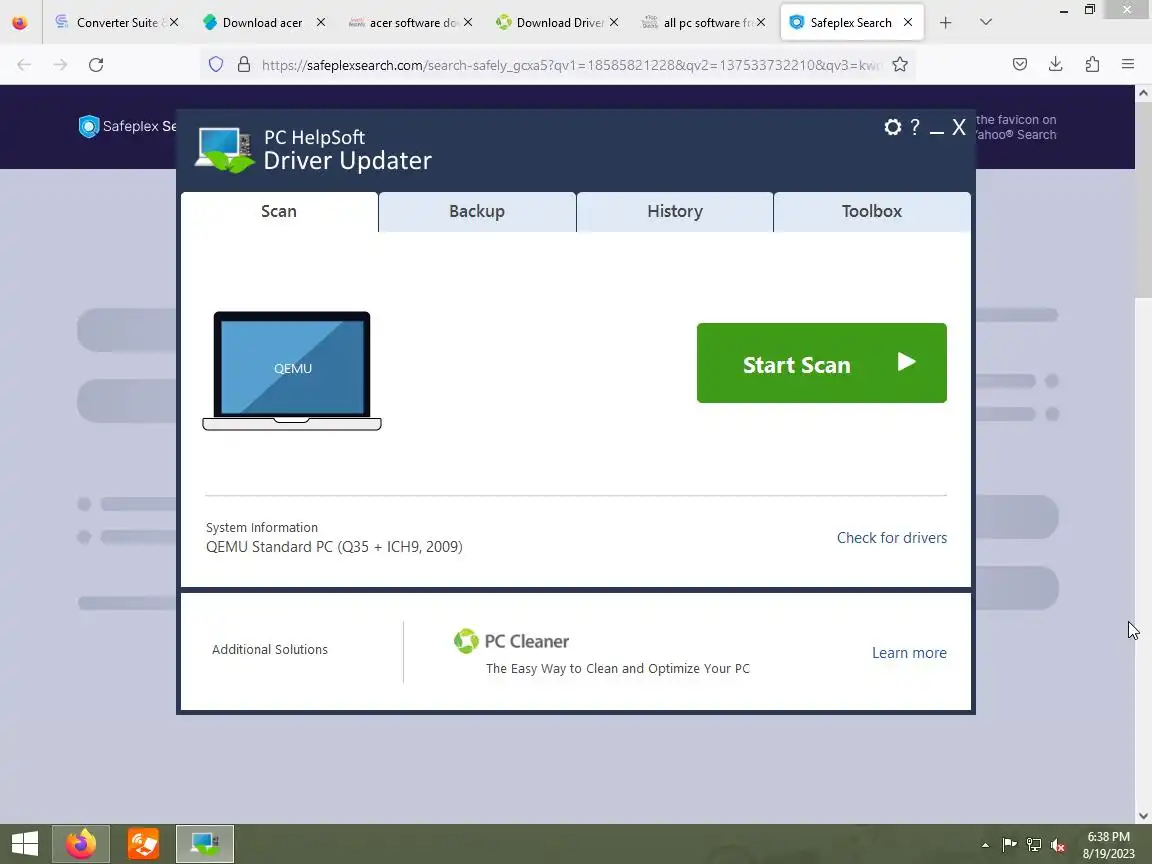Start the driver scan
Screen dimensions: 1152x864
821,363
